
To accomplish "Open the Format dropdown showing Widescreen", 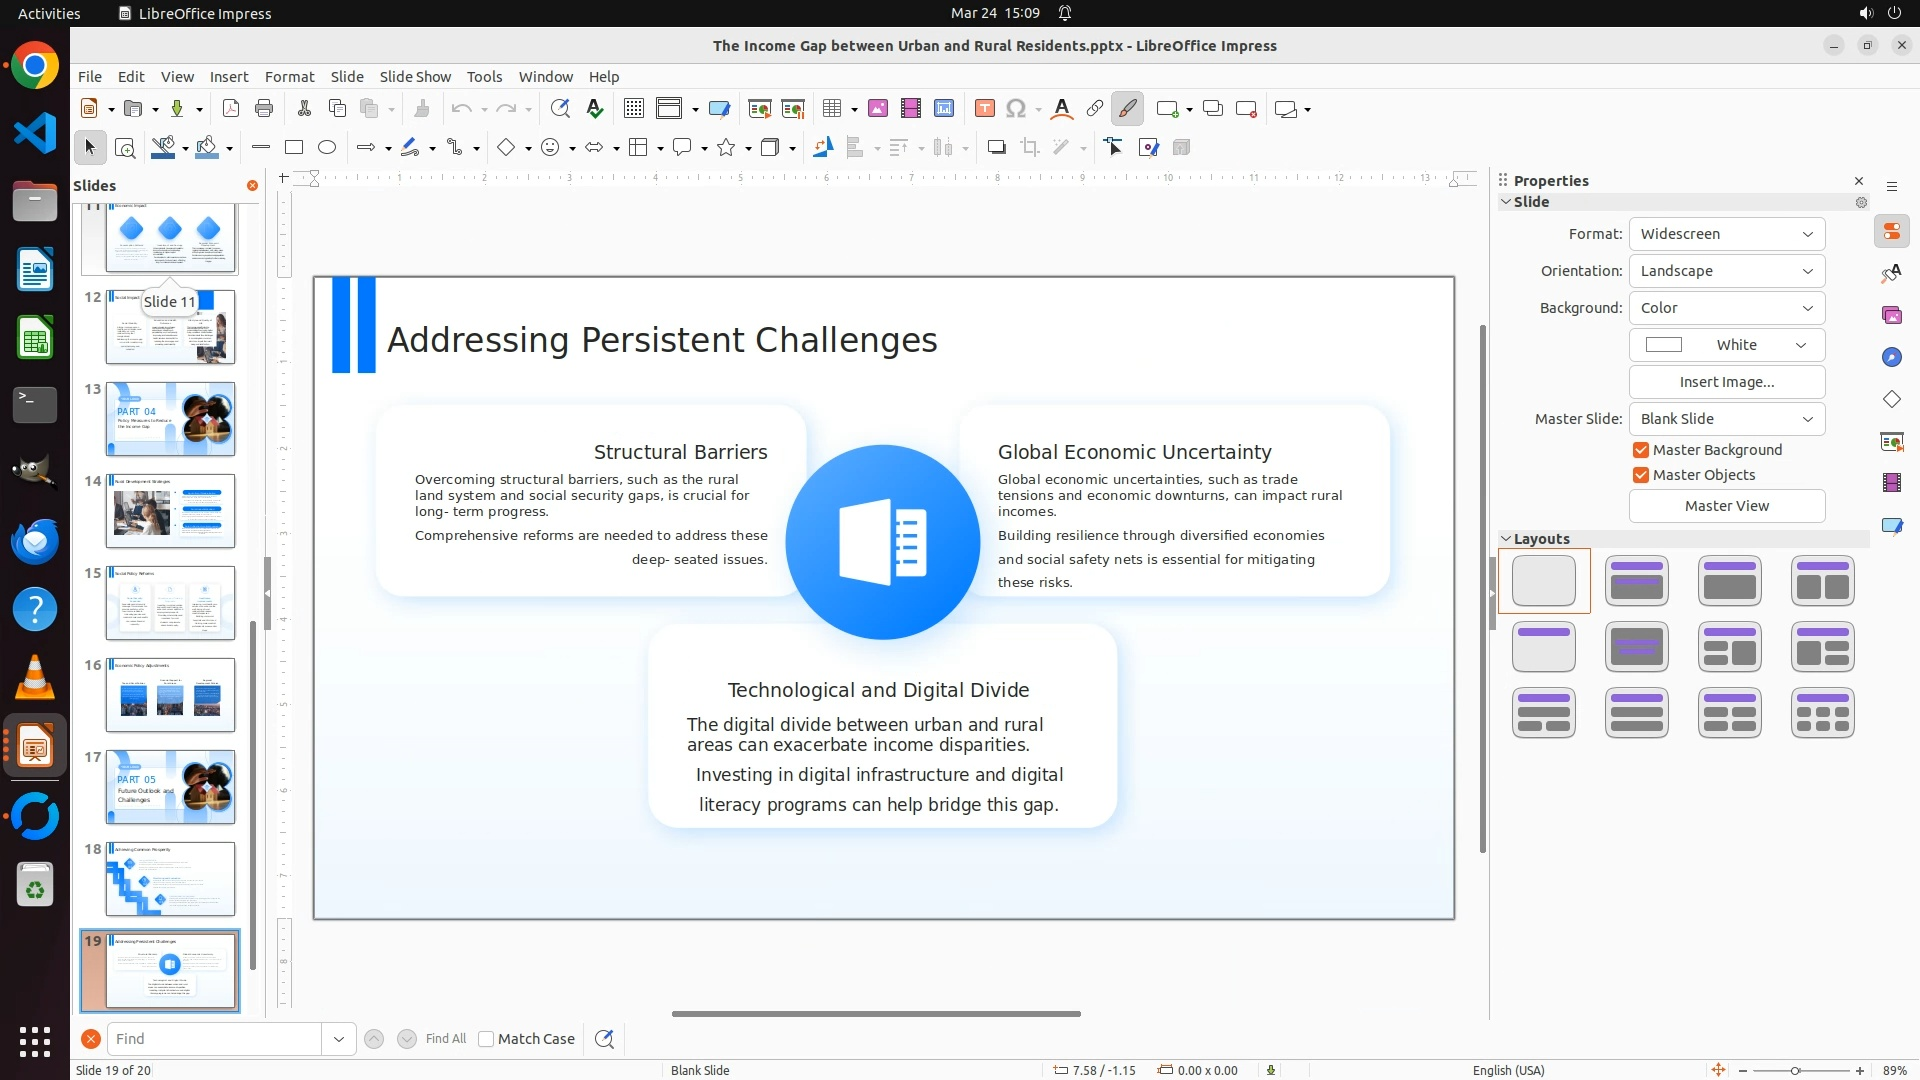I will [1726, 234].
